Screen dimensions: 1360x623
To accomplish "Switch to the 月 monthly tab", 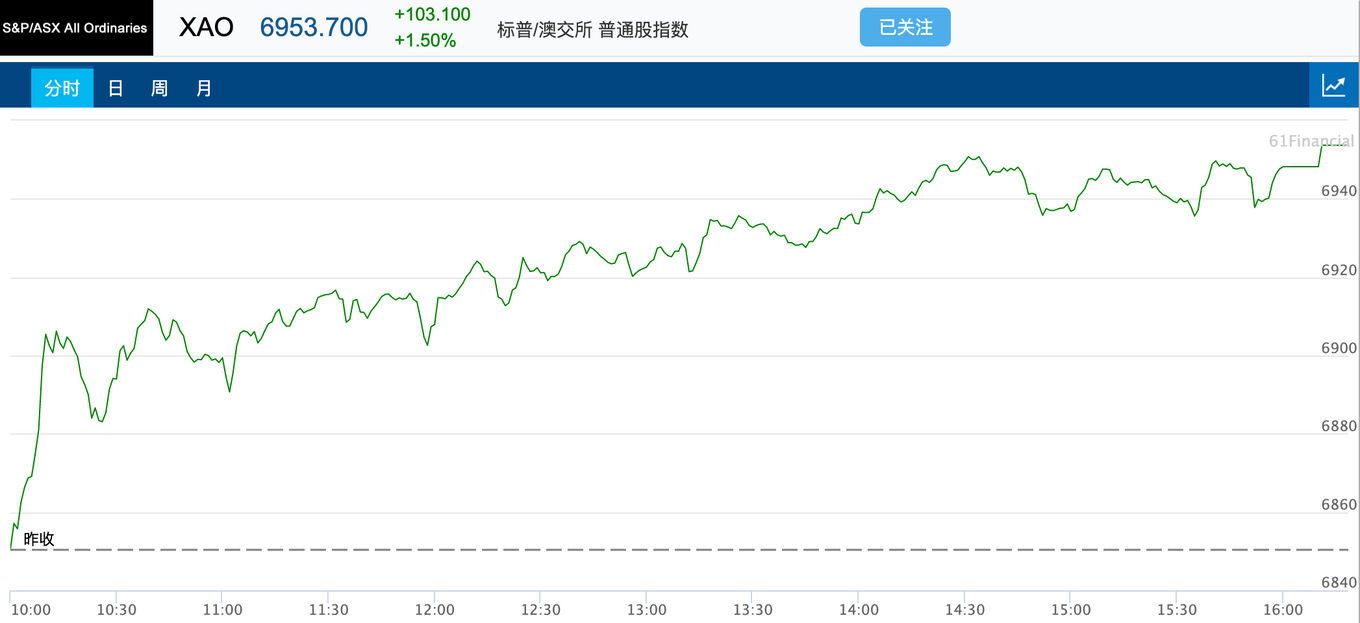I will point(203,88).
